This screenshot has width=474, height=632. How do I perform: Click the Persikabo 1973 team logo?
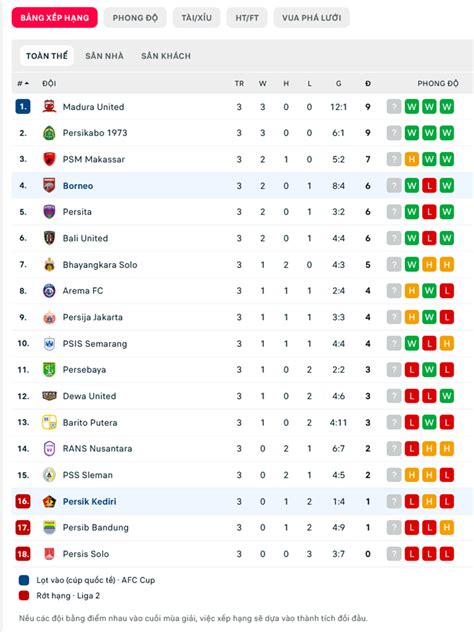tap(49, 133)
